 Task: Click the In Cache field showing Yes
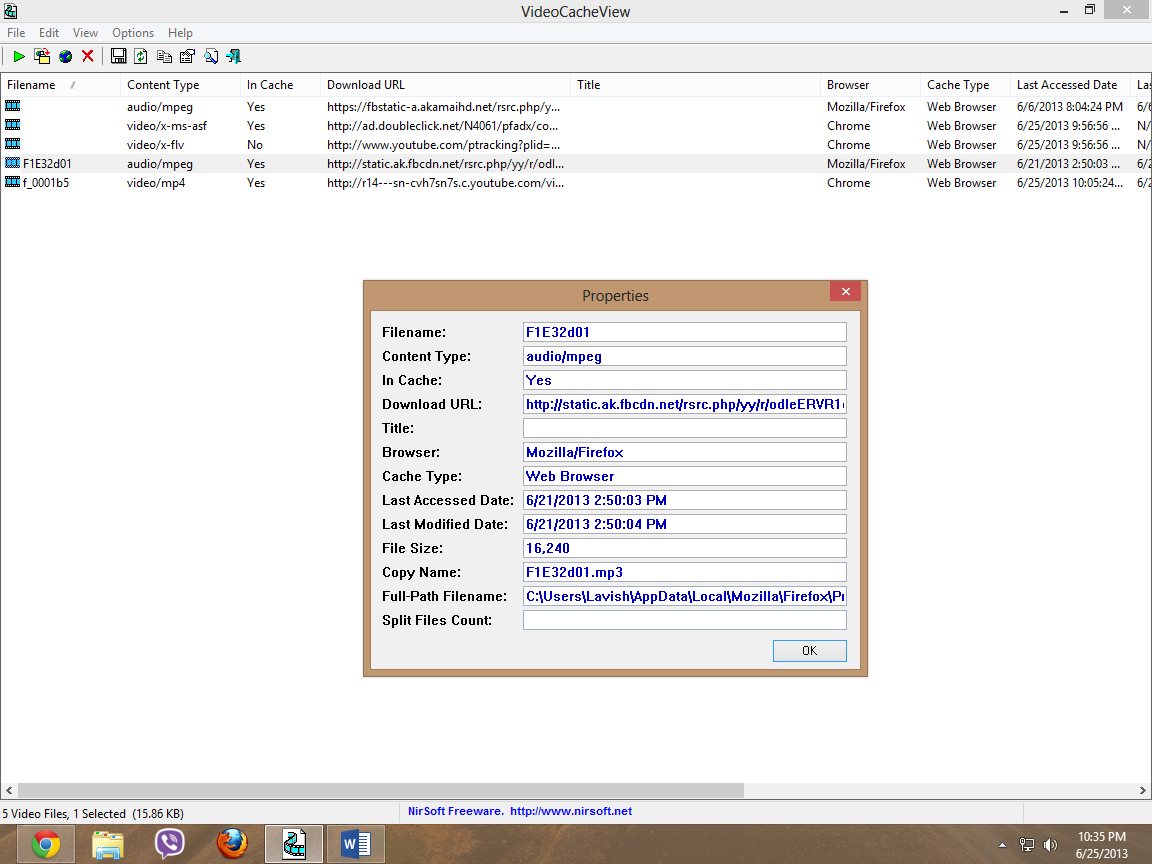[685, 380]
